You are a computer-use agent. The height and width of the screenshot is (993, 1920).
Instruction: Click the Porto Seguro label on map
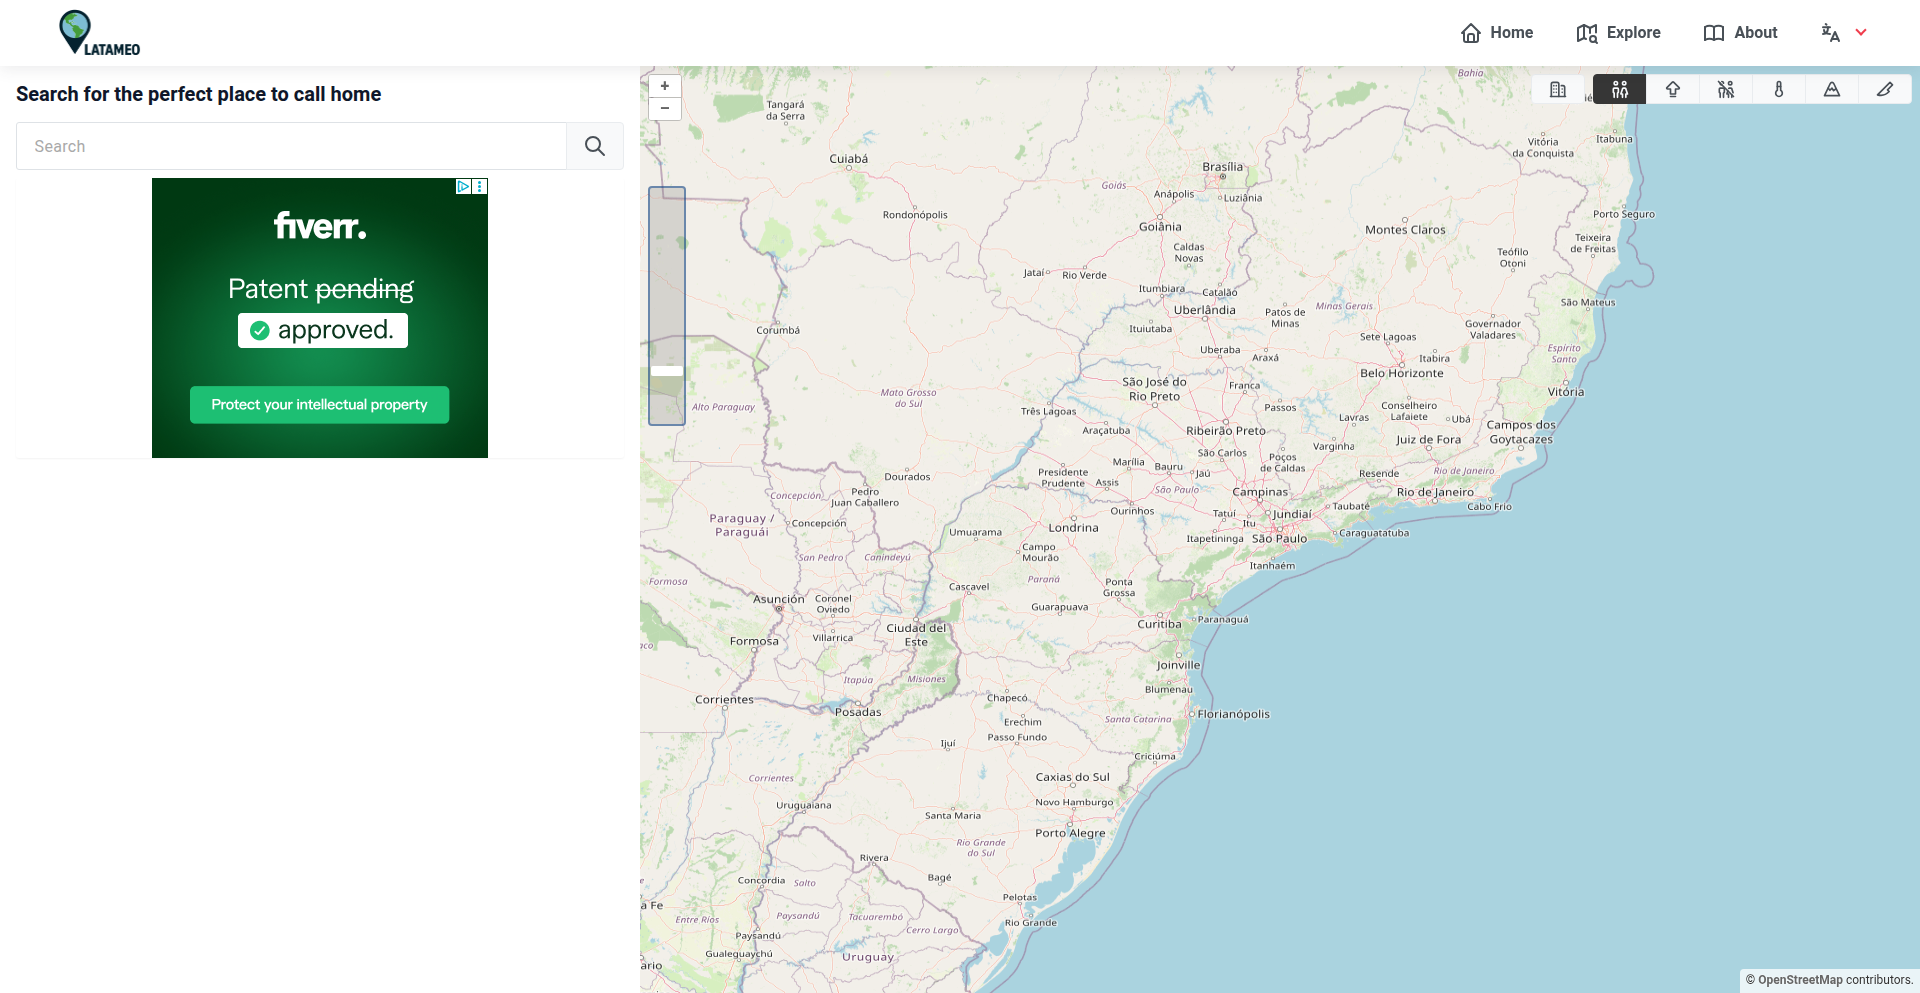pos(1623,214)
